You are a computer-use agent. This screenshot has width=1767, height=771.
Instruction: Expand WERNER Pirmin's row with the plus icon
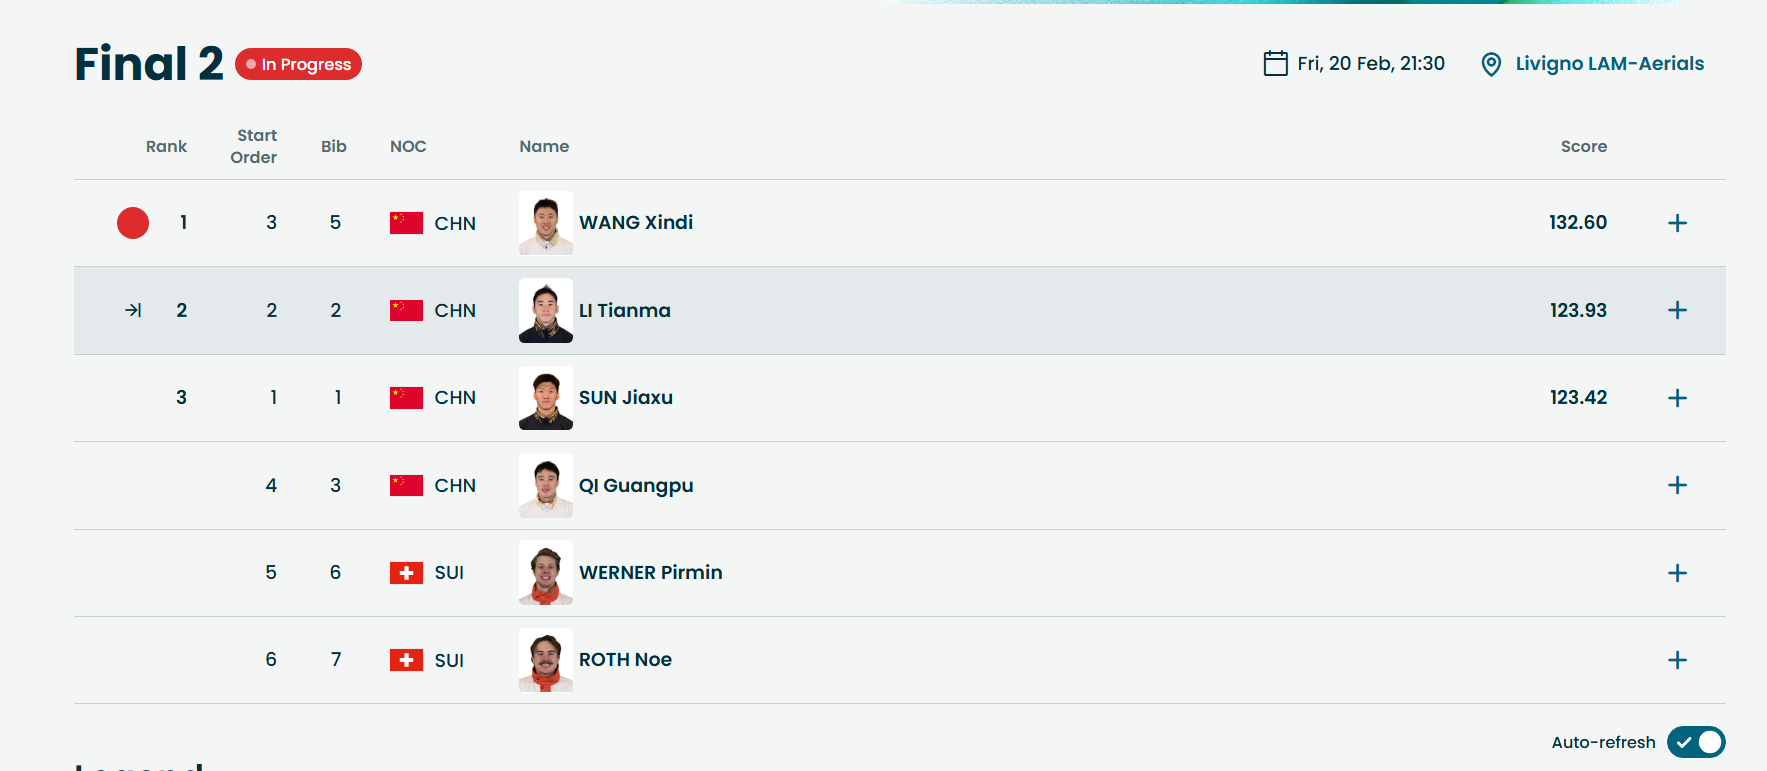(1678, 573)
